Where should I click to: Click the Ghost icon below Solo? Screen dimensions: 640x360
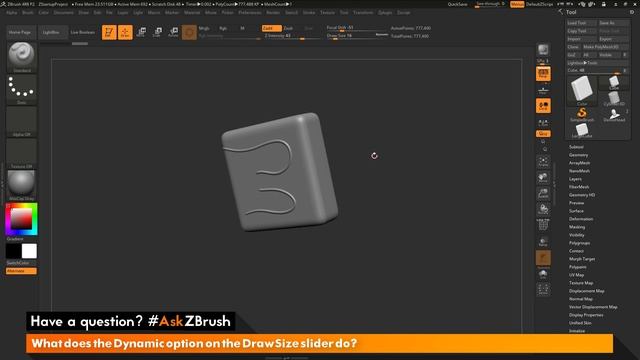point(543,274)
